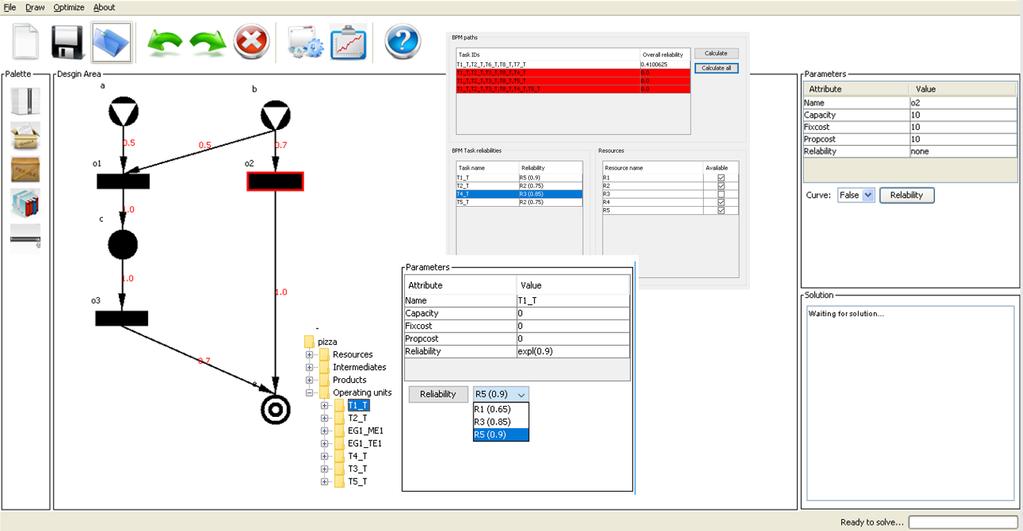Open the Curve False dropdown
The height and width of the screenshot is (531, 1023).
point(856,195)
